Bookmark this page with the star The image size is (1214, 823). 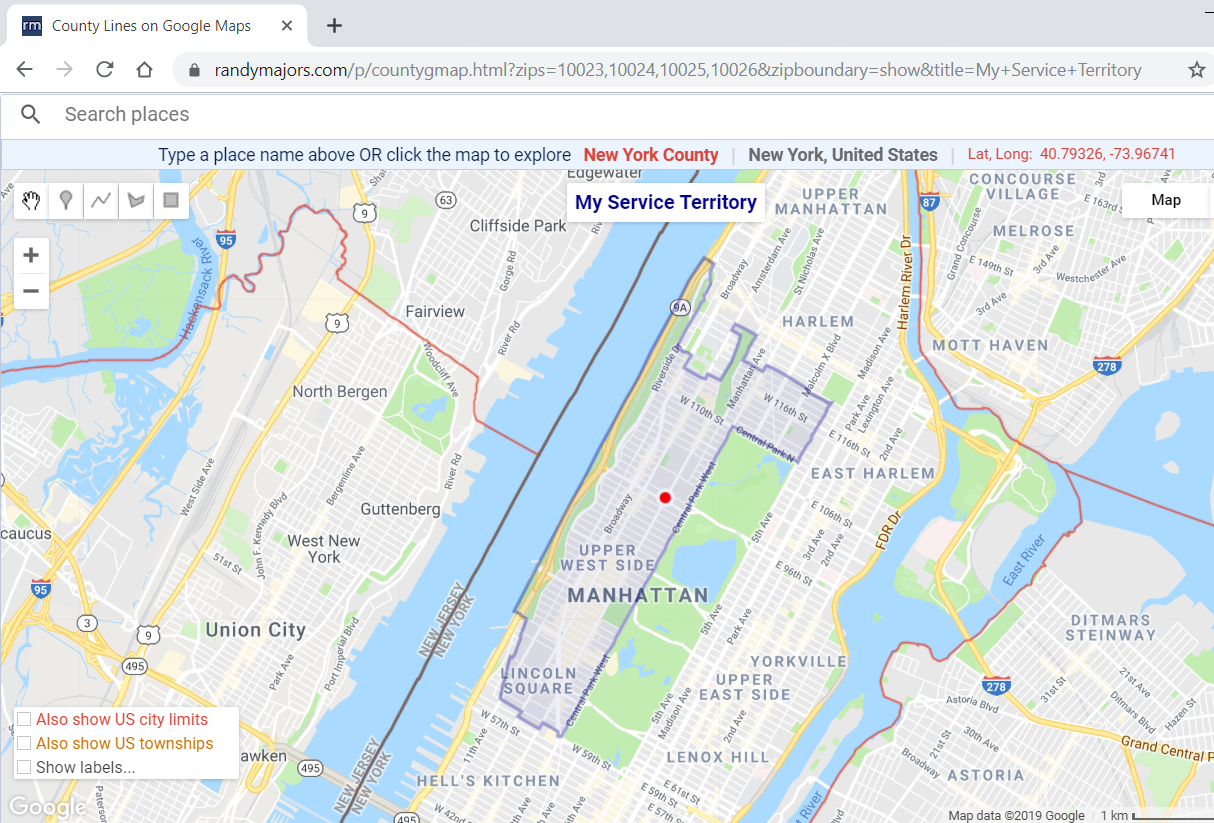pyautogui.click(x=1196, y=70)
